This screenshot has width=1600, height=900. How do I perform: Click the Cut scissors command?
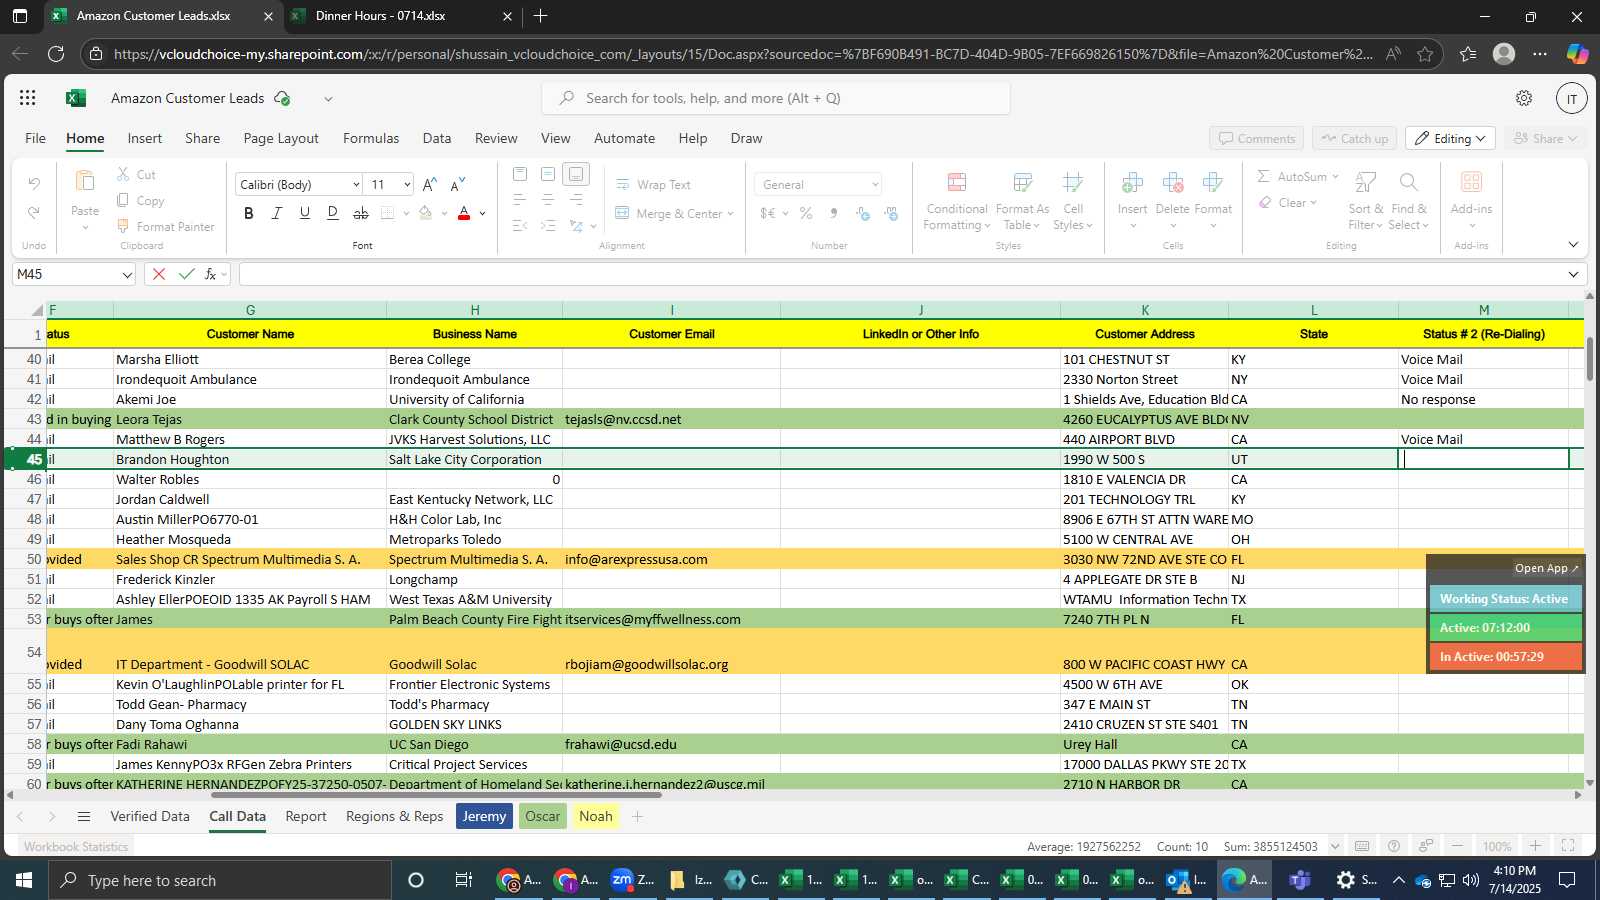click(x=136, y=174)
